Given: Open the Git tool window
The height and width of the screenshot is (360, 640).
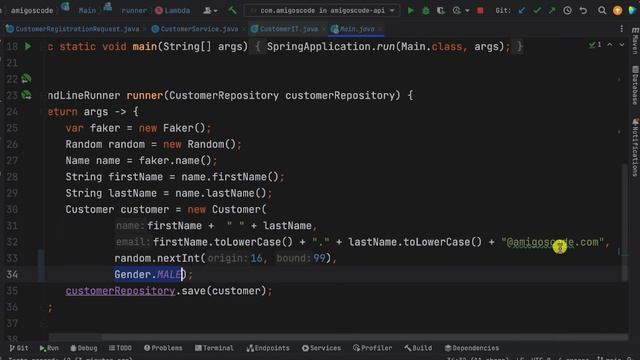Looking at the screenshot, I should click(x=19, y=348).
